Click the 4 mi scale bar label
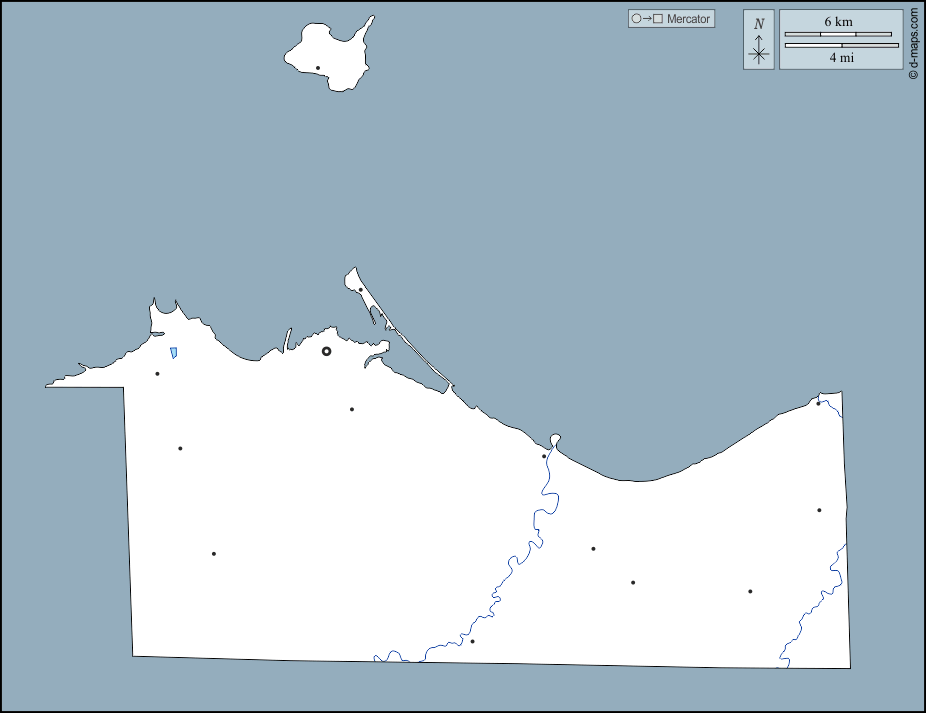 click(841, 57)
